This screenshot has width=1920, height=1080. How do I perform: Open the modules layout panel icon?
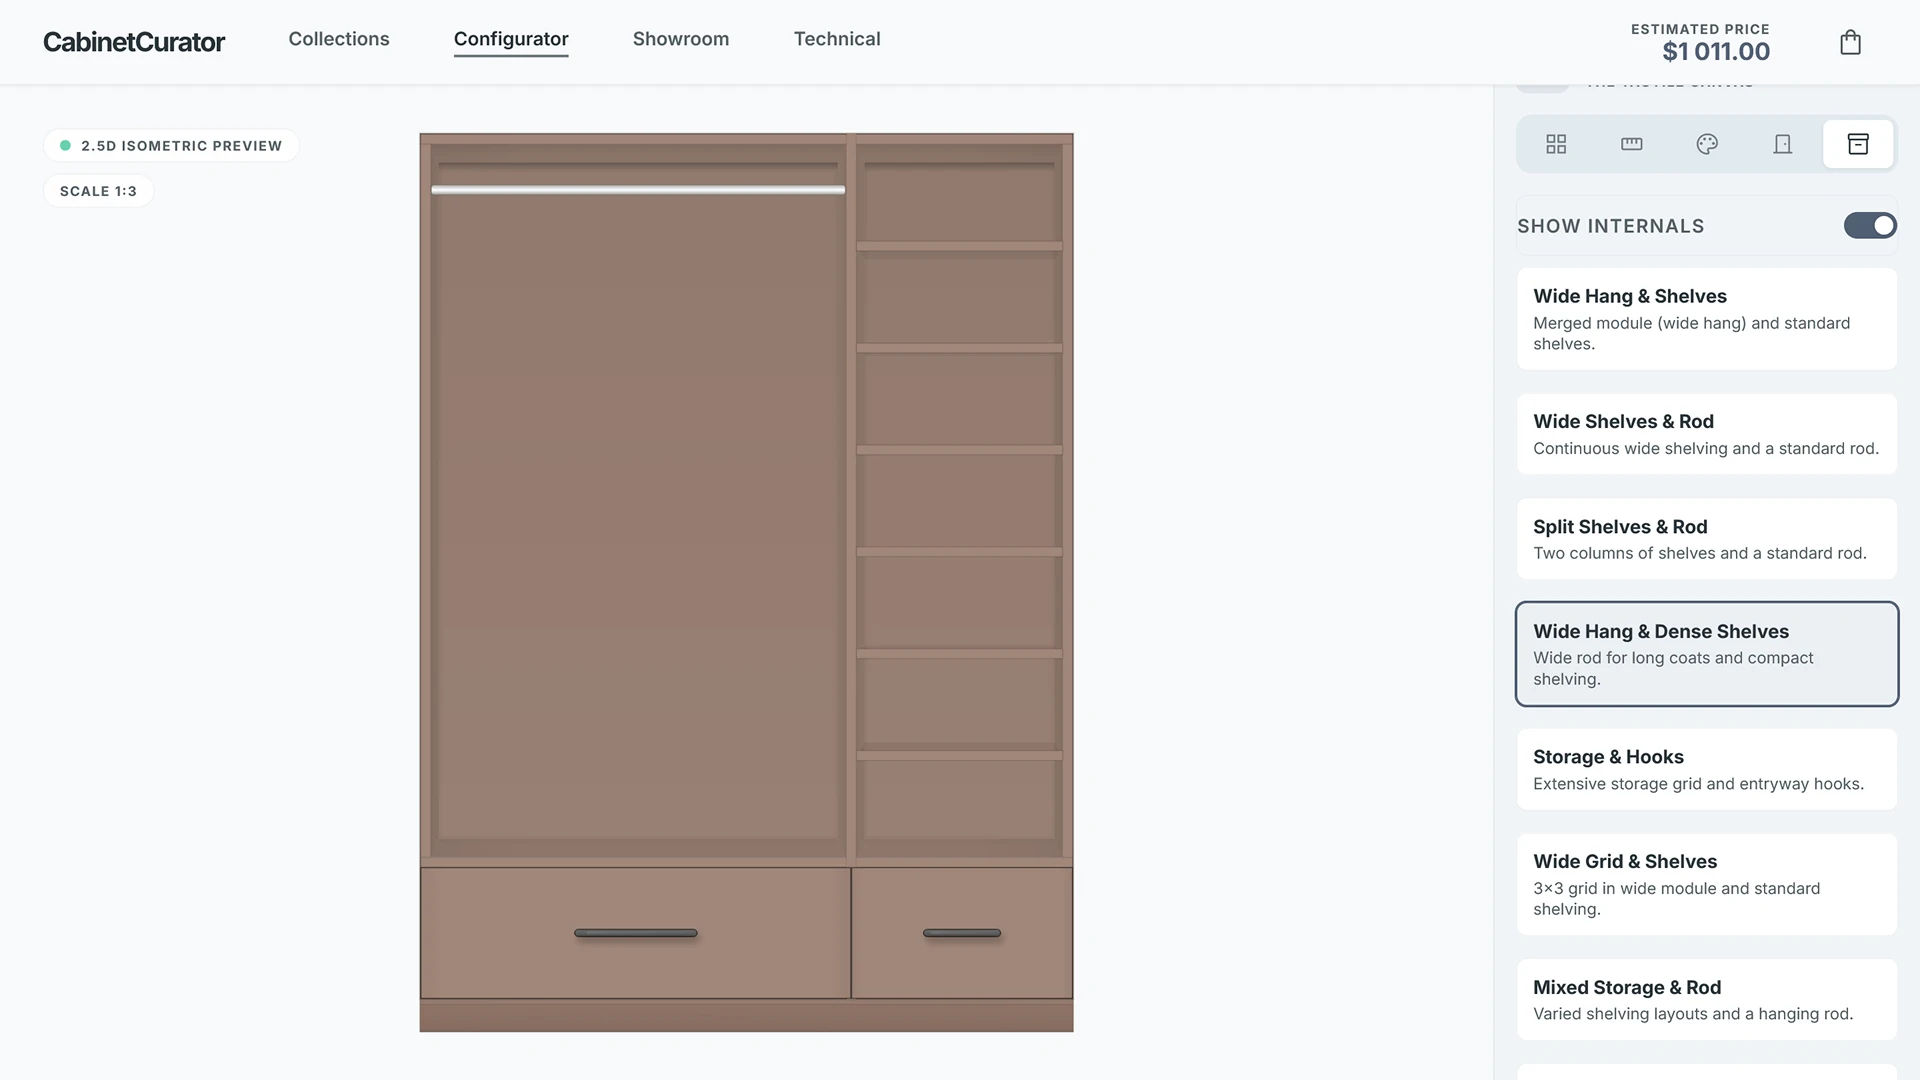1556,144
